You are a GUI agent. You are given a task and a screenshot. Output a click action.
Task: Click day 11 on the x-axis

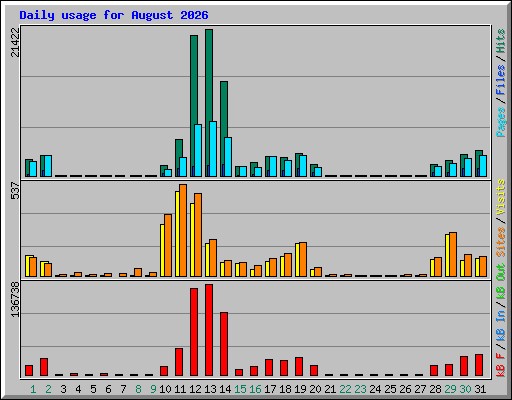click(180, 389)
